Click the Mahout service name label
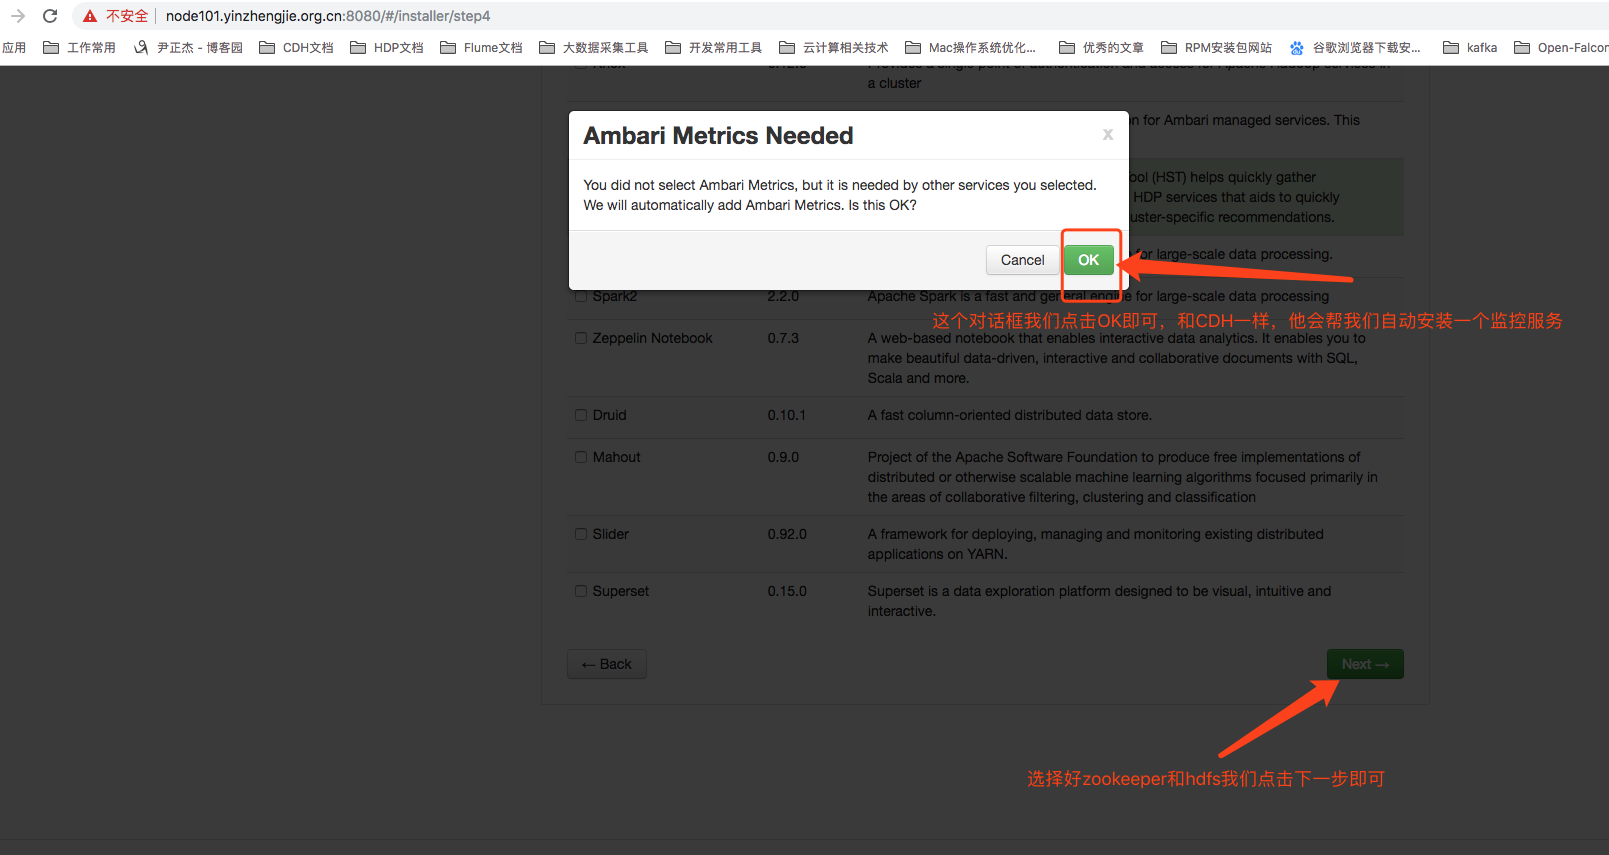 (616, 457)
